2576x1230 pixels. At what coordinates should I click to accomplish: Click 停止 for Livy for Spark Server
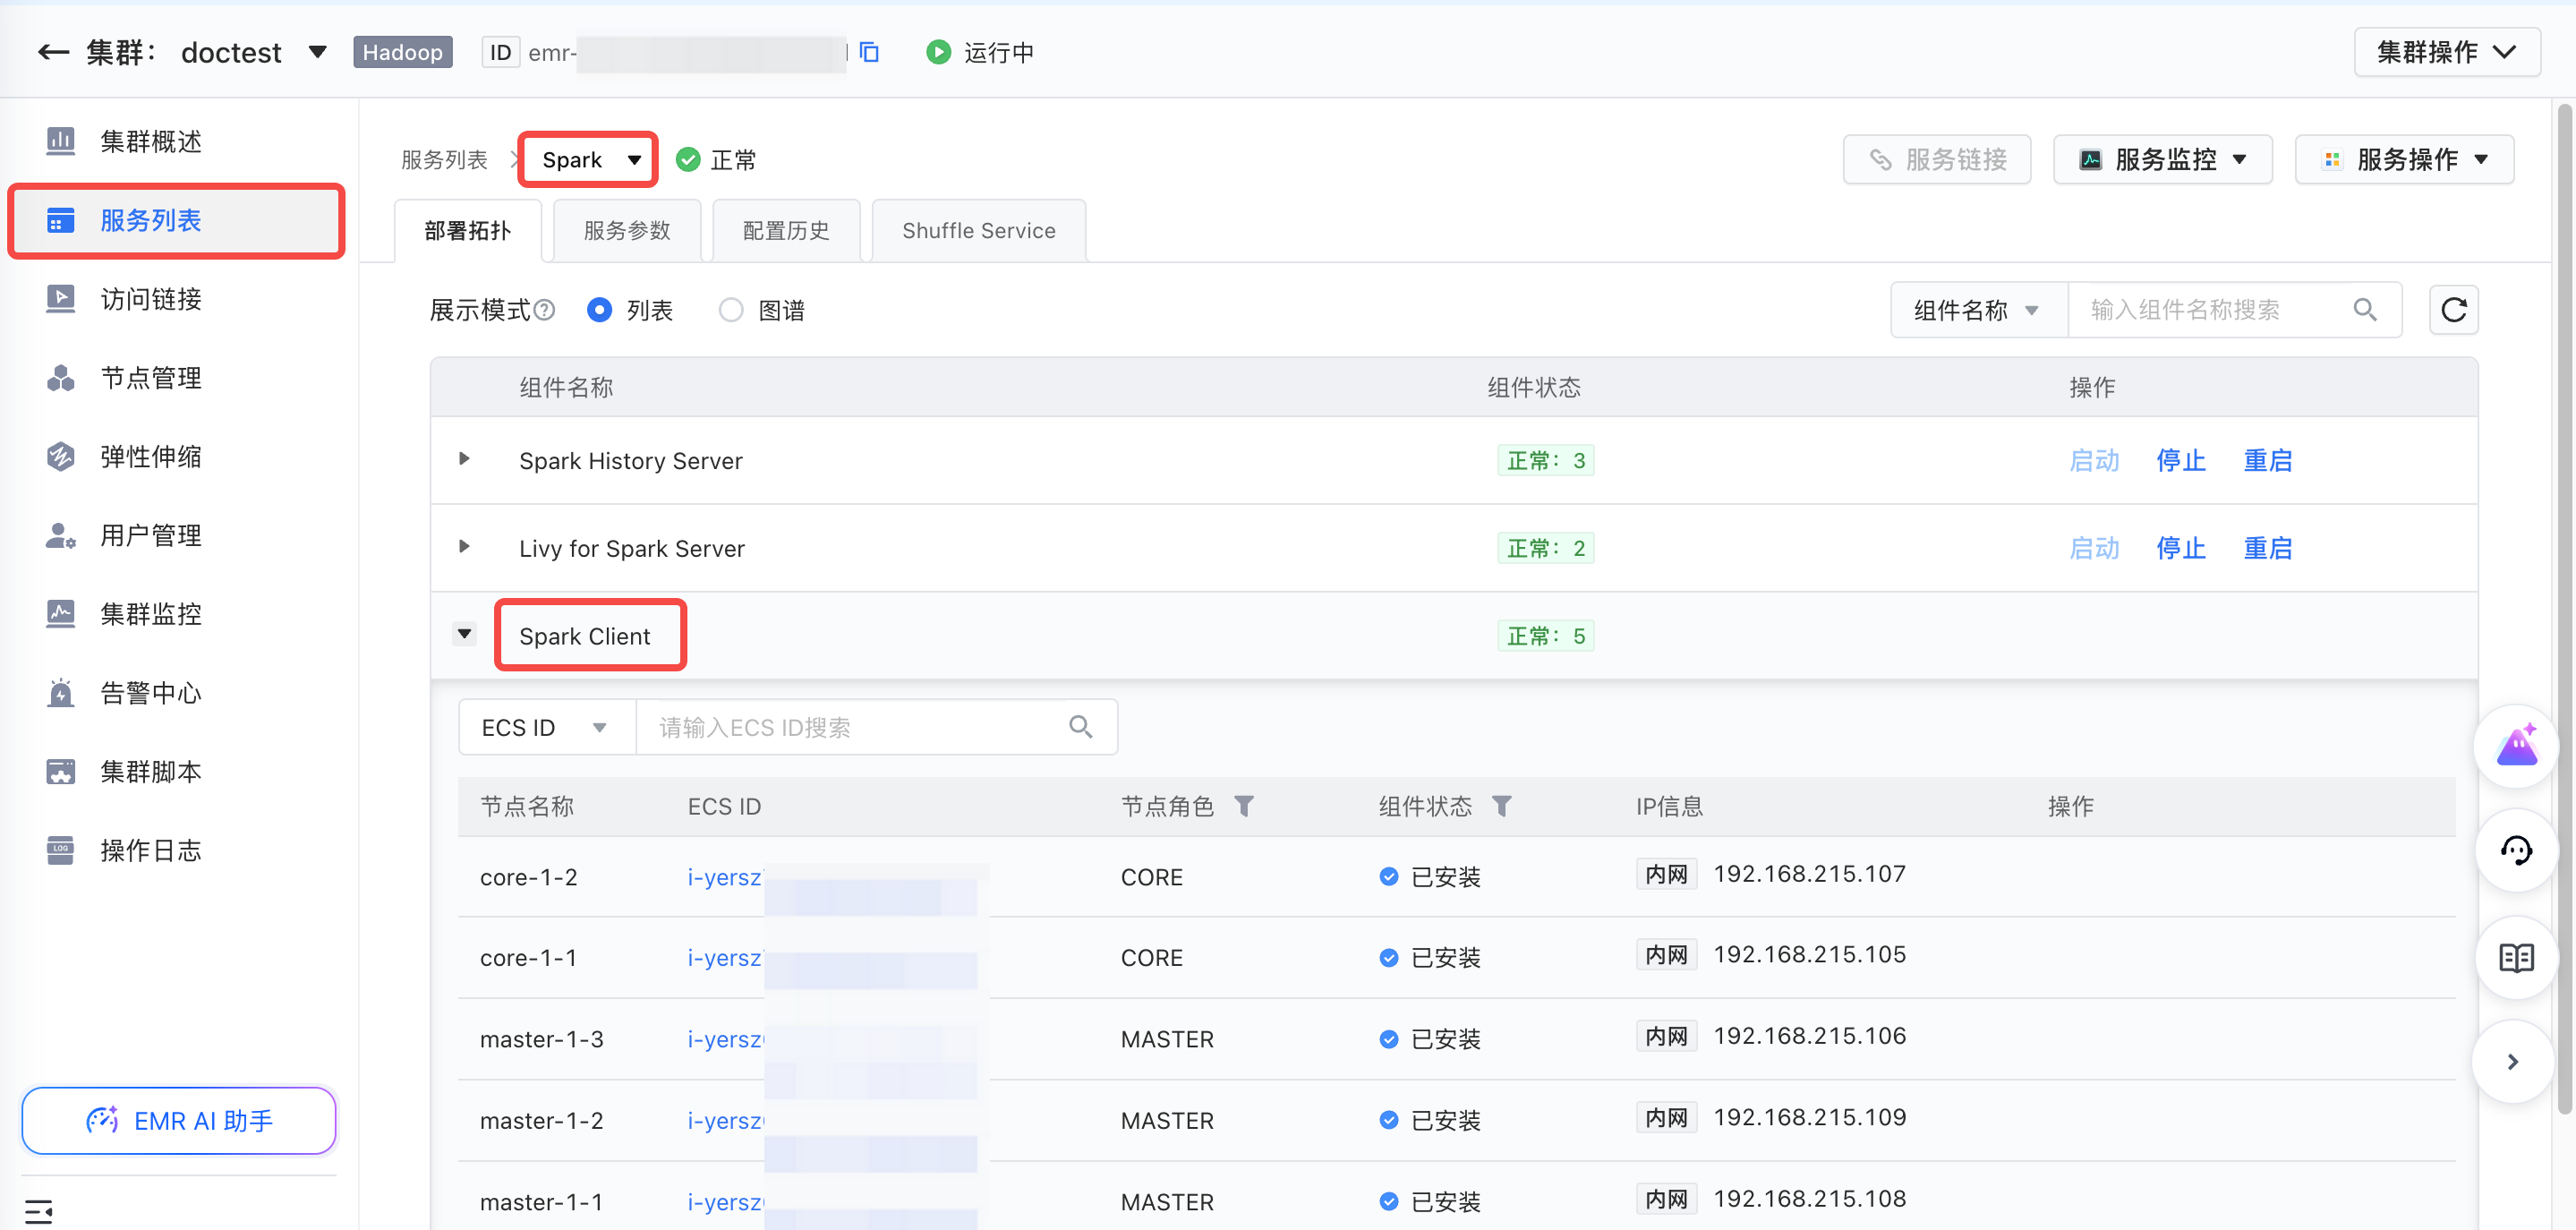(x=2181, y=548)
